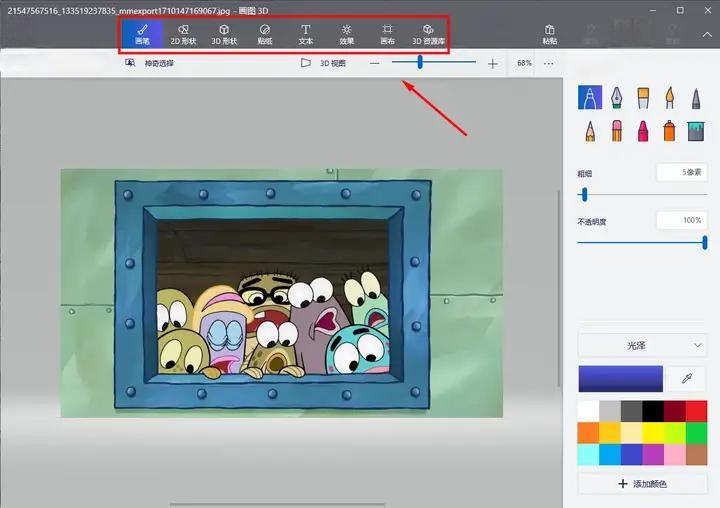Choose the pencil brush

click(x=591, y=130)
